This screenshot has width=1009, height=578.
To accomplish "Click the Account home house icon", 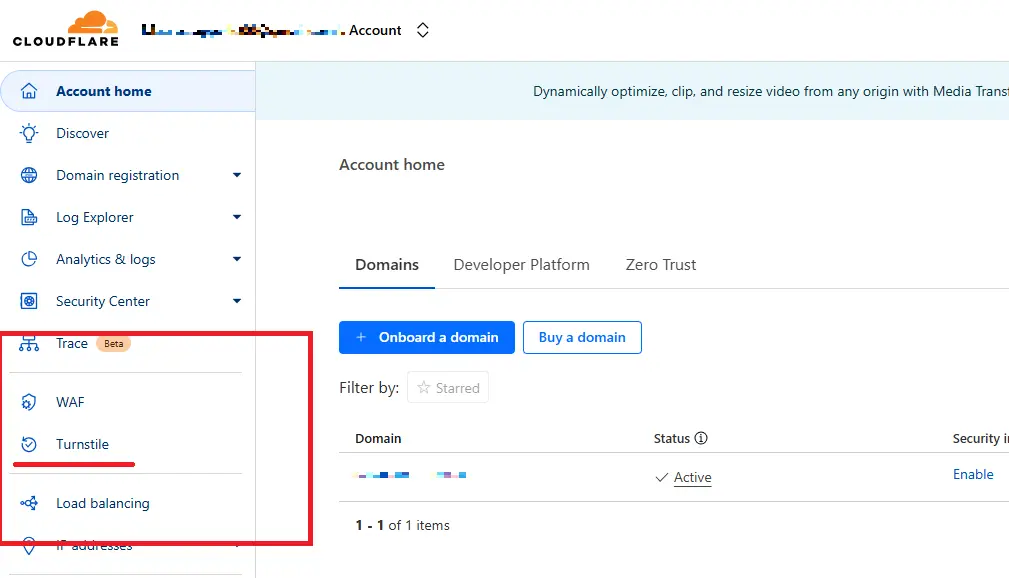I will click(29, 91).
